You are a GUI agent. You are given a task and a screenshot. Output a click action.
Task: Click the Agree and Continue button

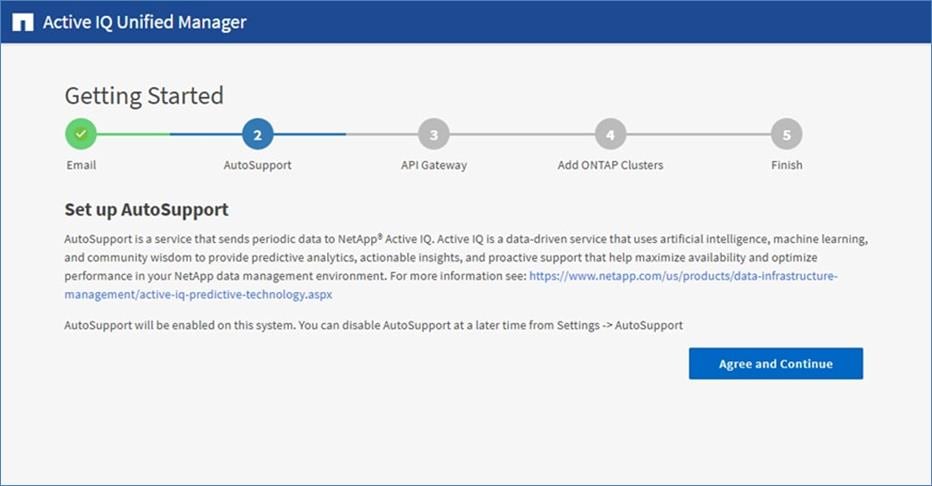click(776, 364)
